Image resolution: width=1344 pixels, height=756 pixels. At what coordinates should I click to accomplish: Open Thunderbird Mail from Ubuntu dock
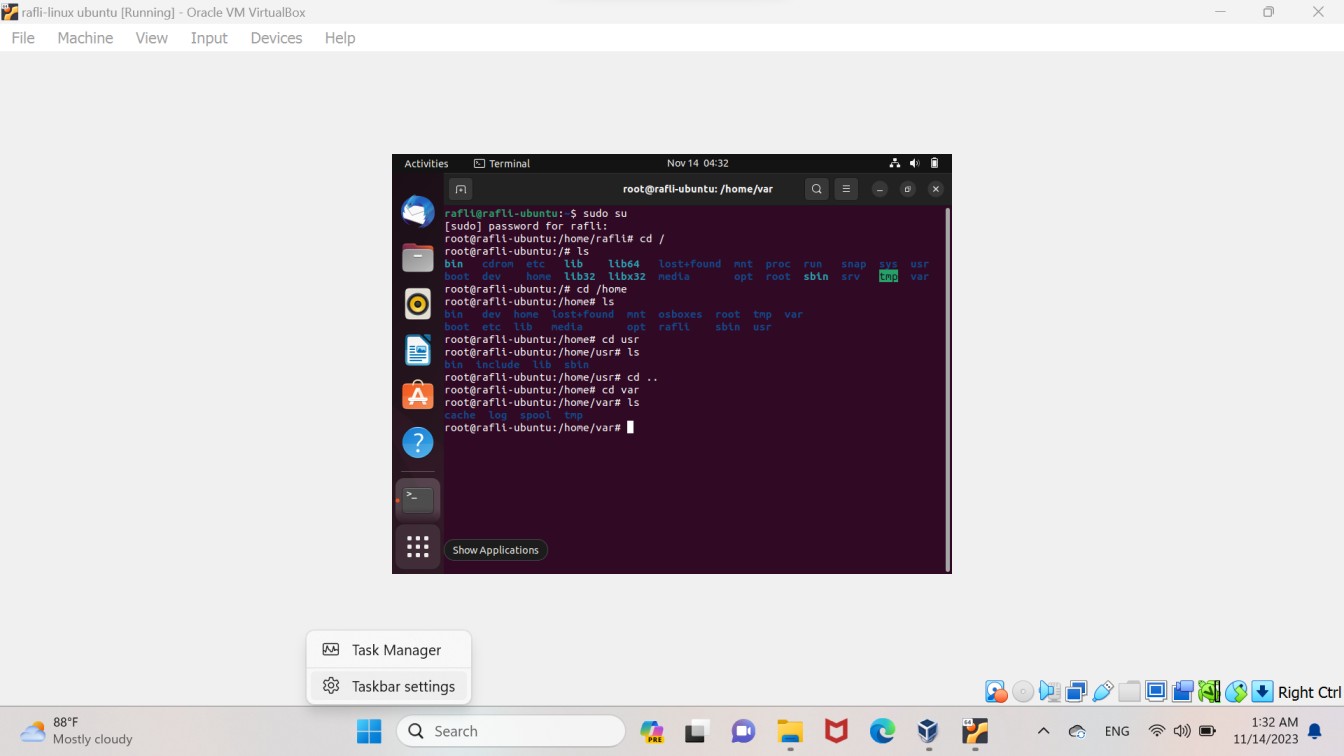pyautogui.click(x=418, y=211)
